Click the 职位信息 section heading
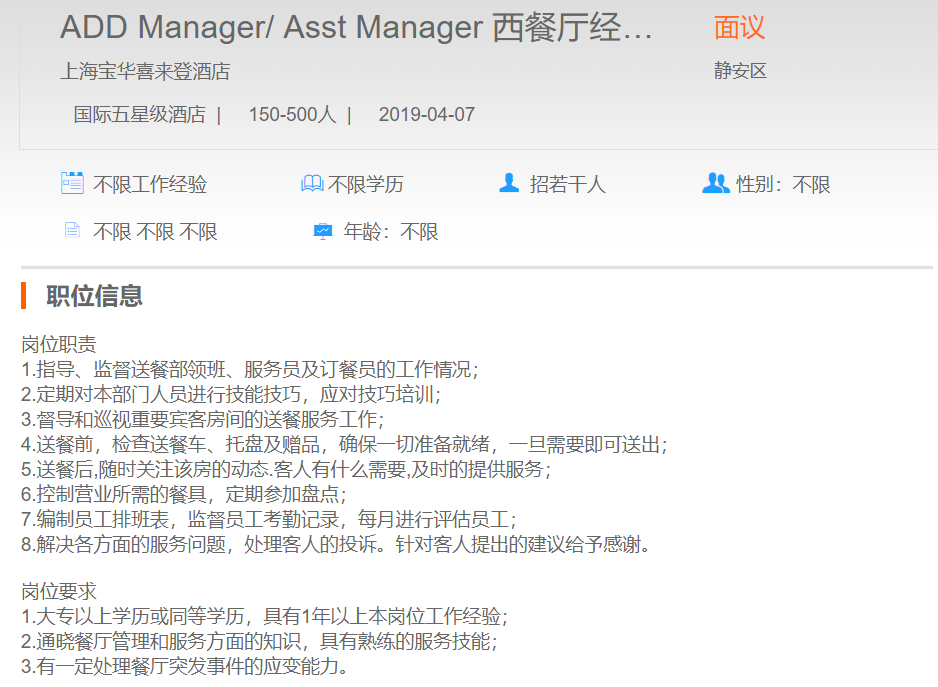Image resolution: width=938 pixels, height=687 pixels. (x=94, y=295)
